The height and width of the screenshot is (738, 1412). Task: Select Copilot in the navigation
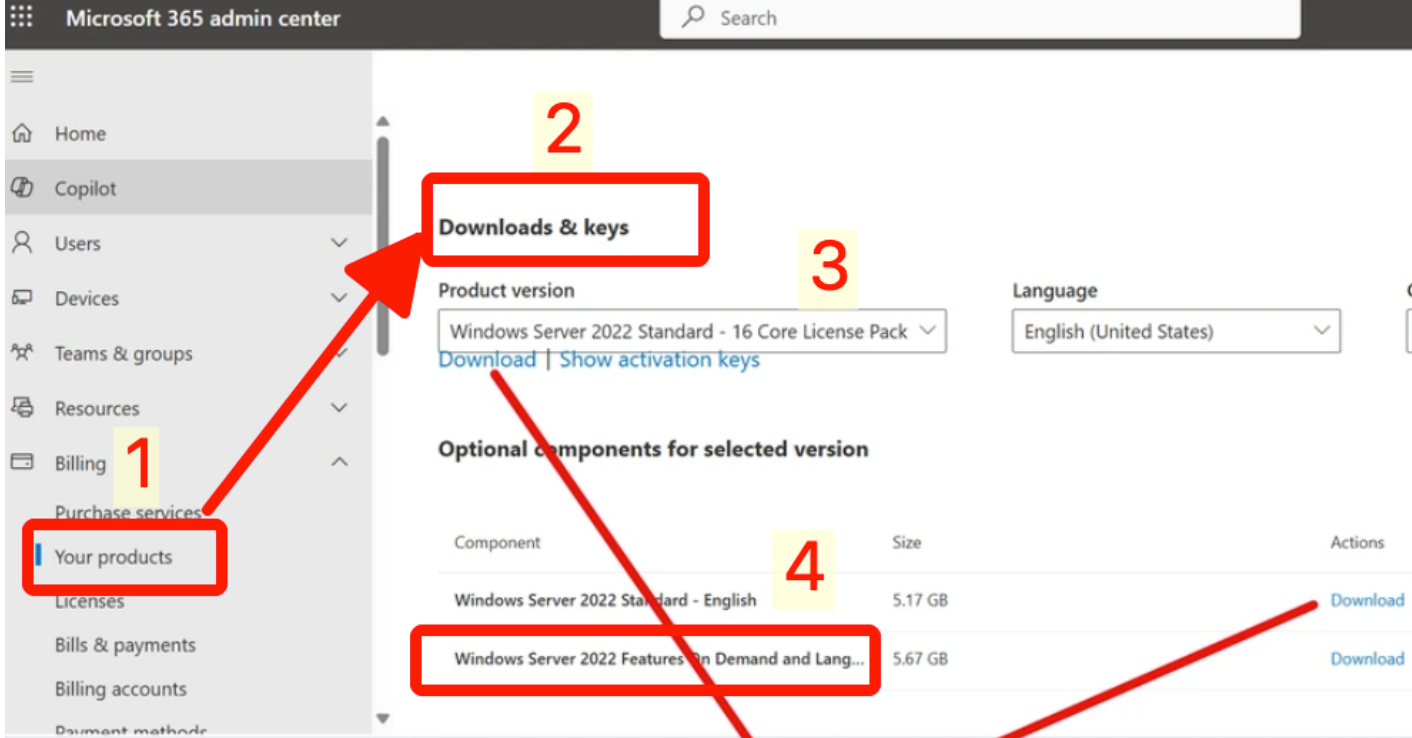[x=86, y=188]
